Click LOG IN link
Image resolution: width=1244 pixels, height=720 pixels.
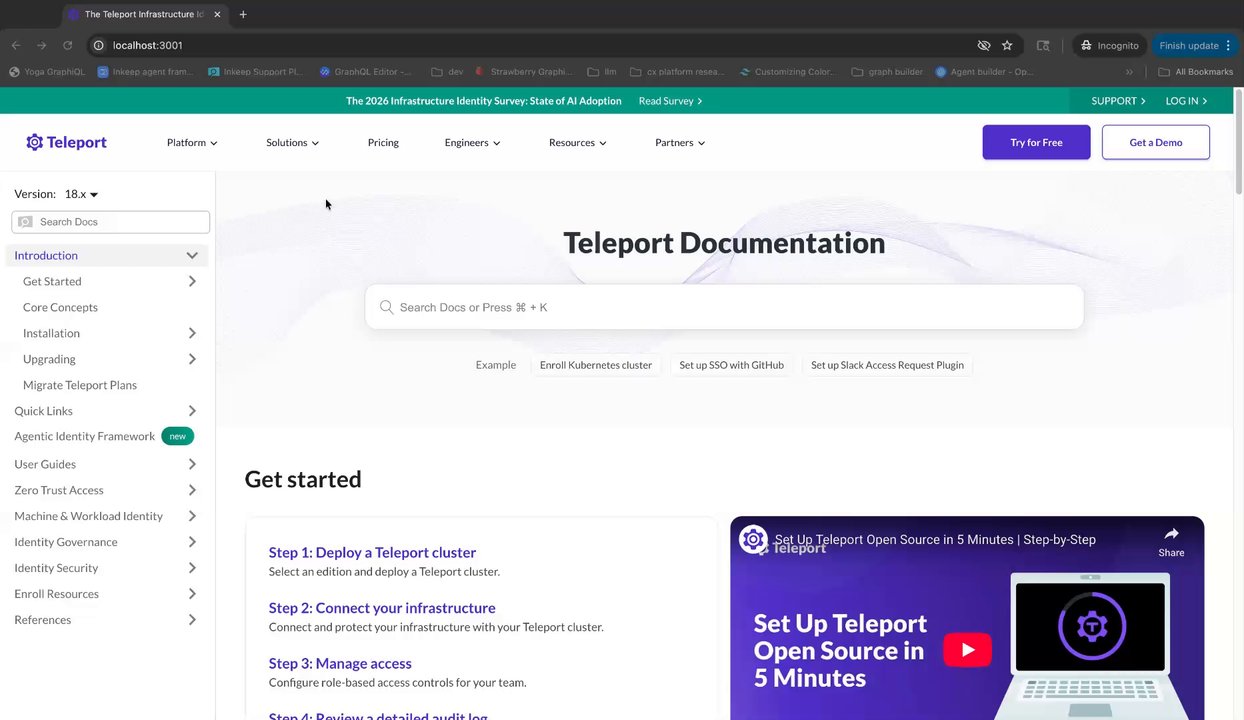coord(1186,101)
